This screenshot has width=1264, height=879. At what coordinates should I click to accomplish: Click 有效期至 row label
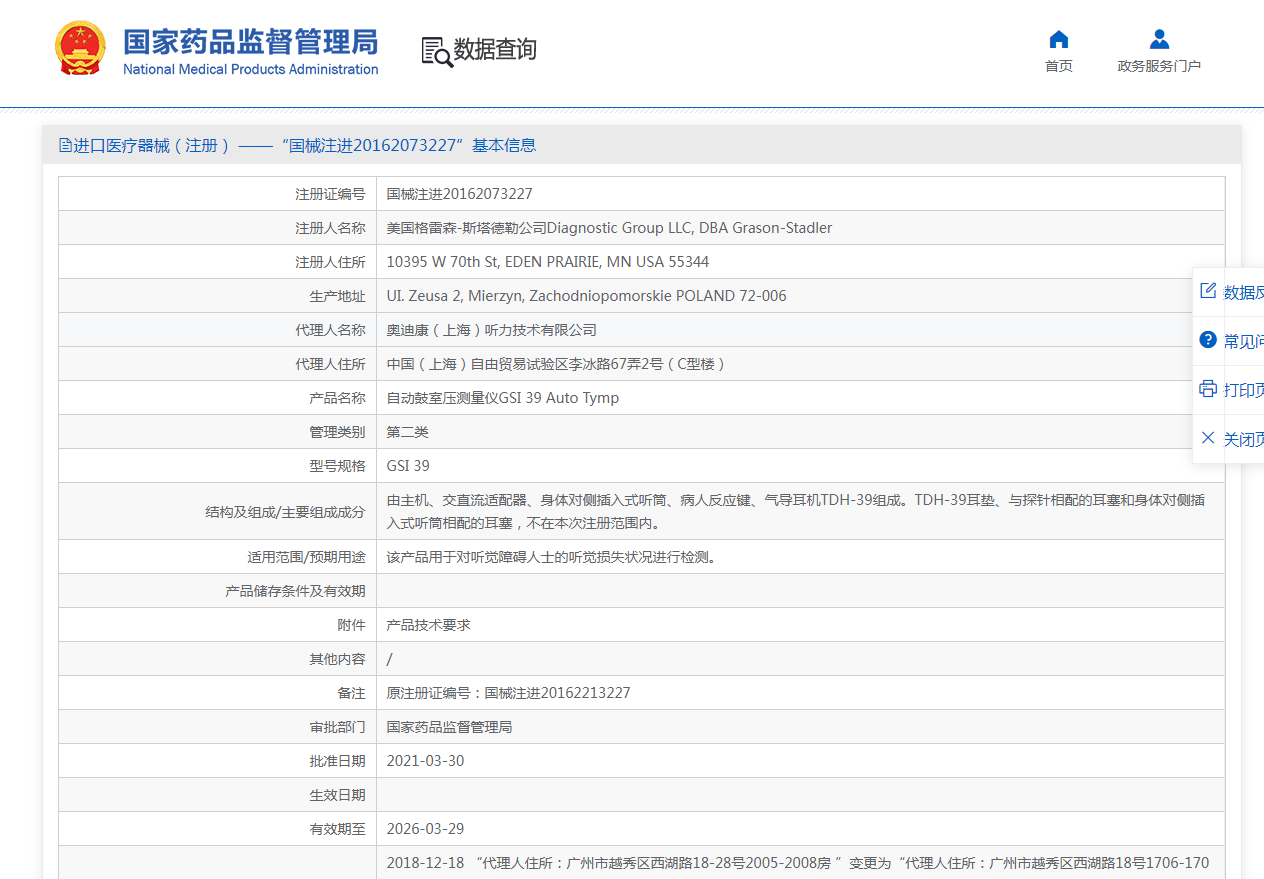point(337,829)
